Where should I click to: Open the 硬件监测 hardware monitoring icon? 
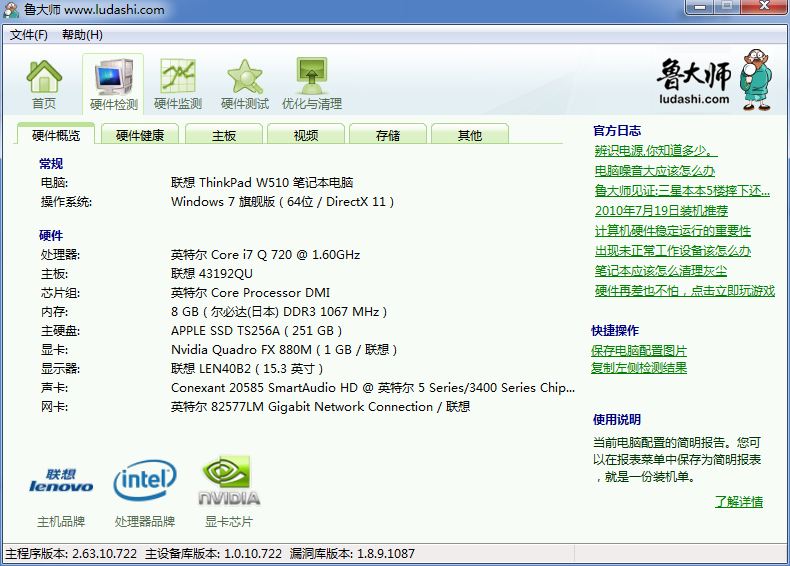point(178,84)
